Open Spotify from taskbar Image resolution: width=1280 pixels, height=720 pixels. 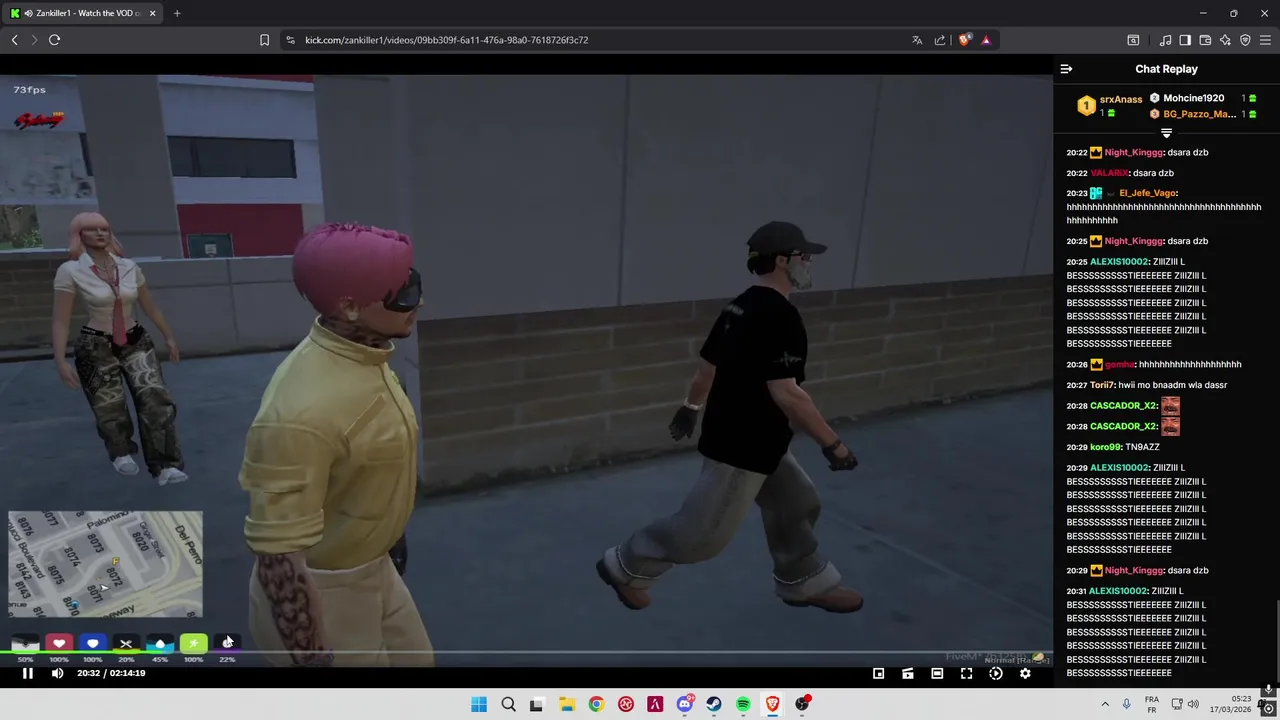(x=743, y=704)
